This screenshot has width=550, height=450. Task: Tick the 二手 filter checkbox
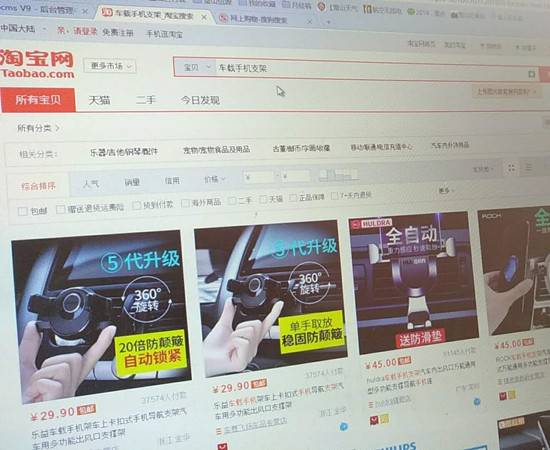(232, 201)
